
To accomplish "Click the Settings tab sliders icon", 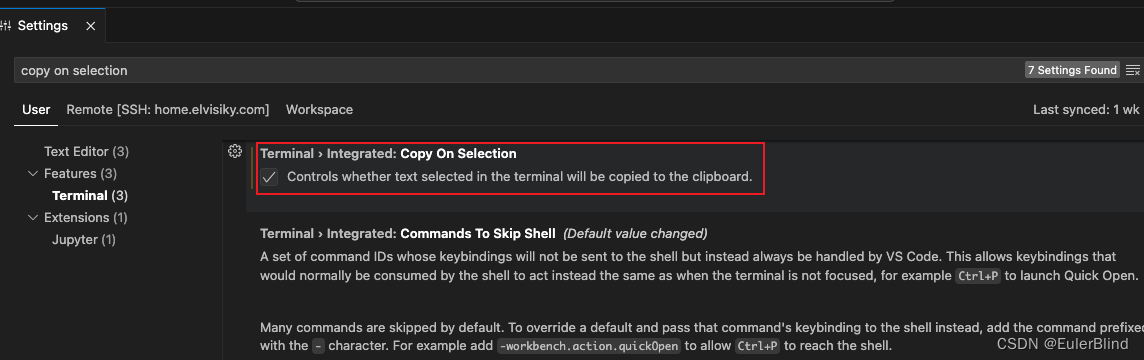I will (x=6, y=26).
